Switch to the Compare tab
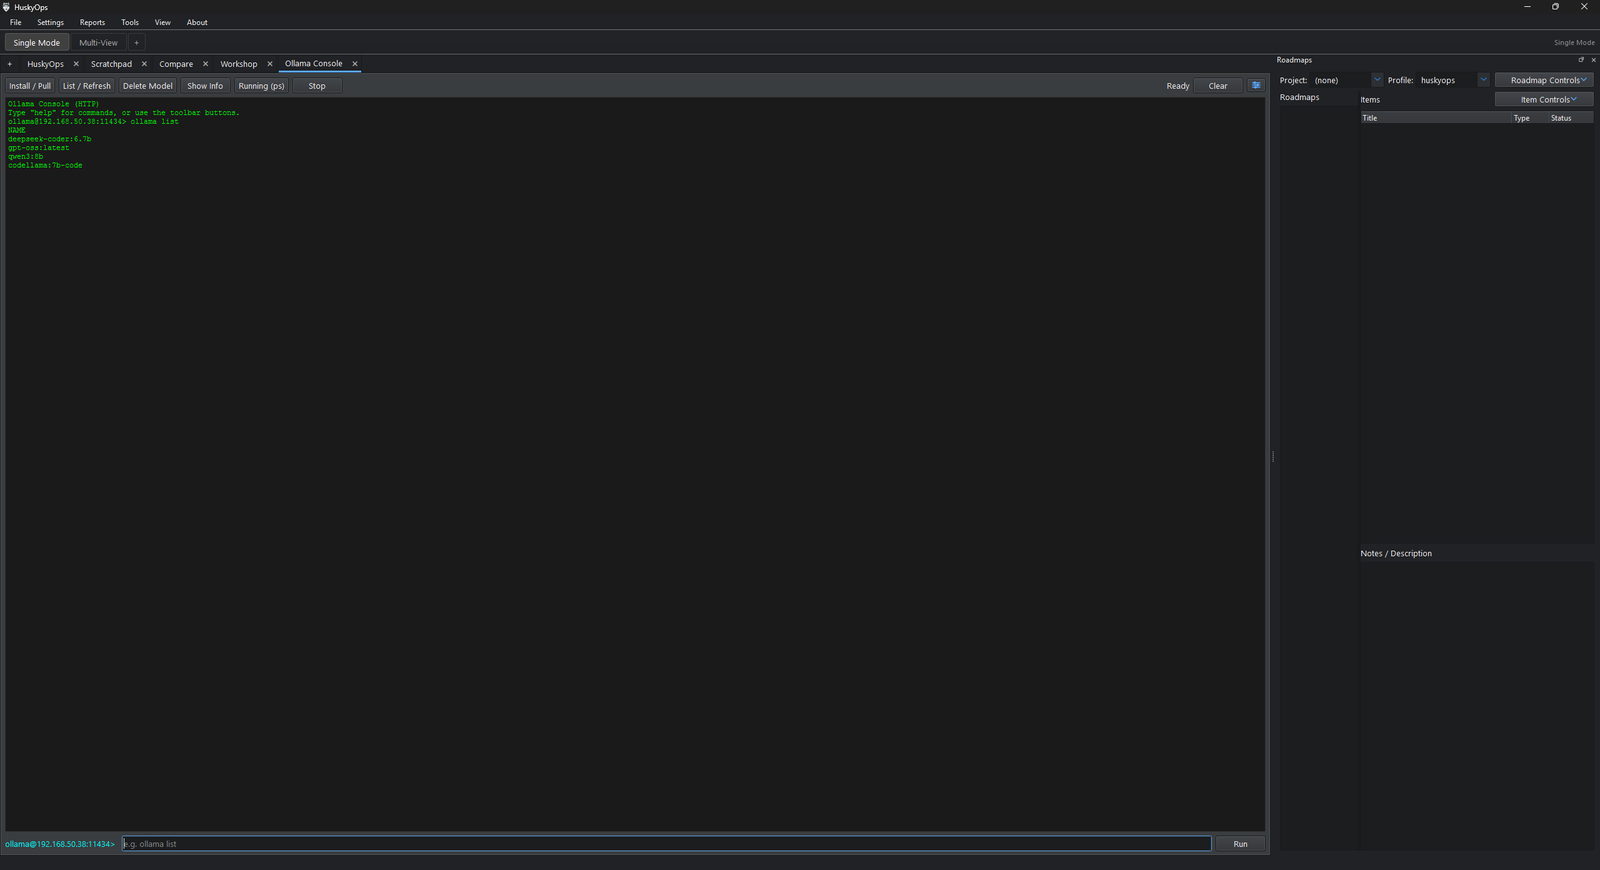 176,64
